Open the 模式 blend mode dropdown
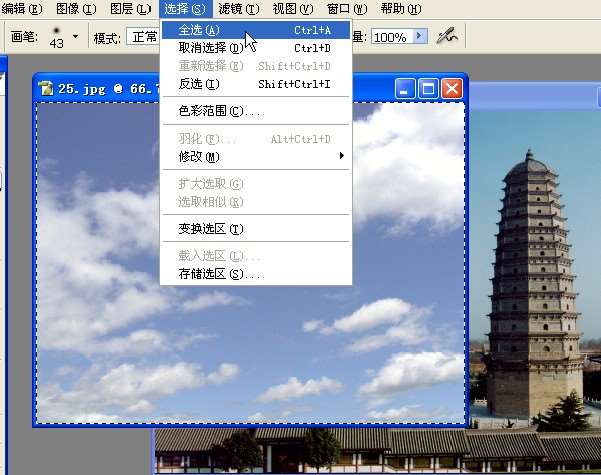The image size is (601, 475). (x=140, y=37)
